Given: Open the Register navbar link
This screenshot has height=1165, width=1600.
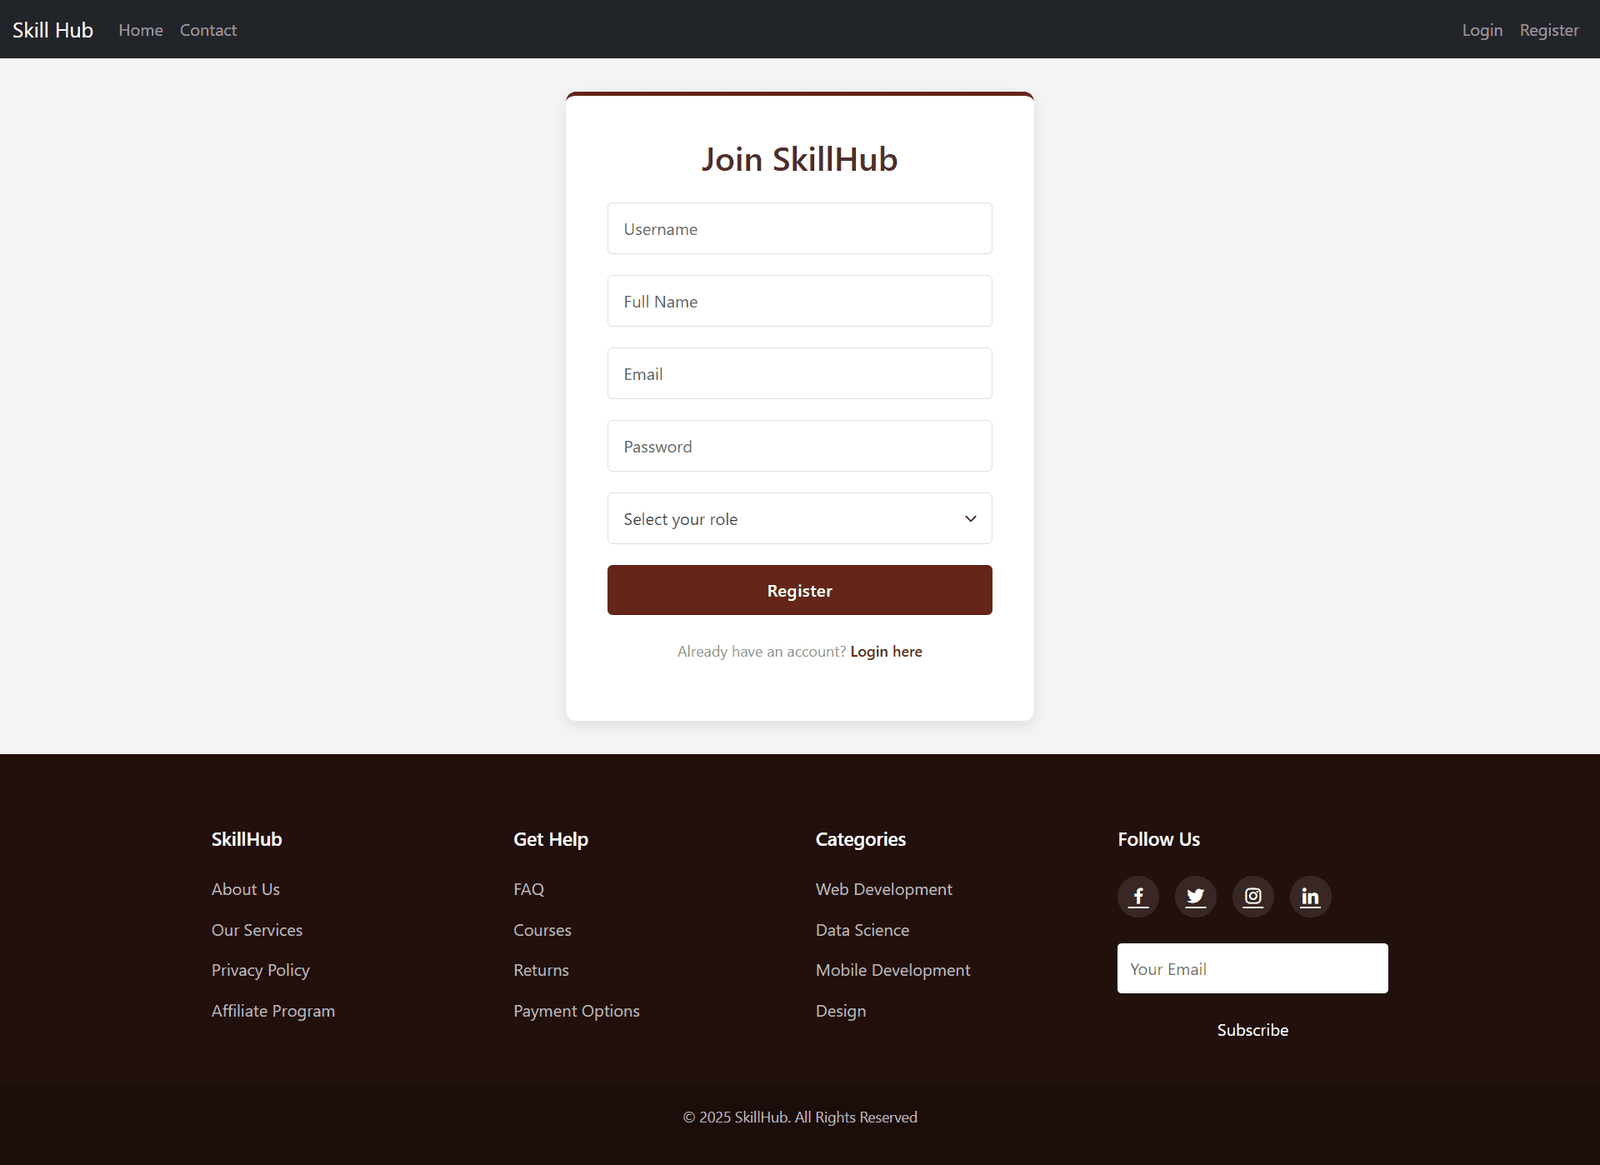Looking at the screenshot, I should [x=1549, y=29].
